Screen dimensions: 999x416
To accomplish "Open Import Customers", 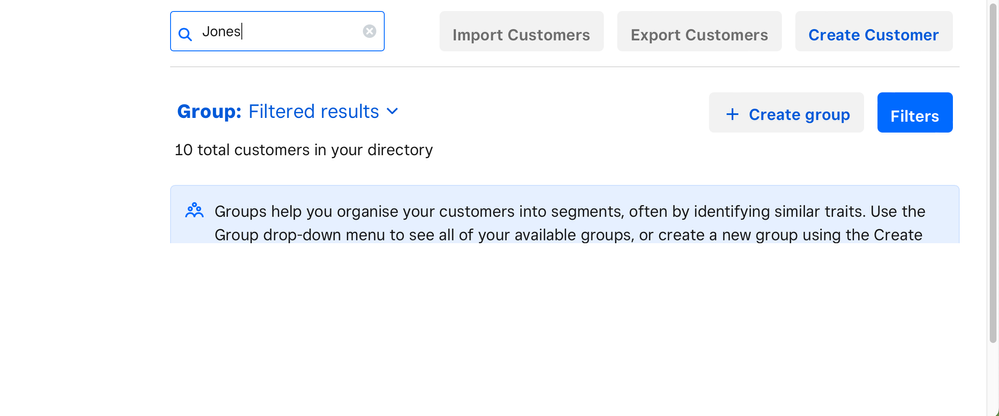I will click(x=521, y=34).
